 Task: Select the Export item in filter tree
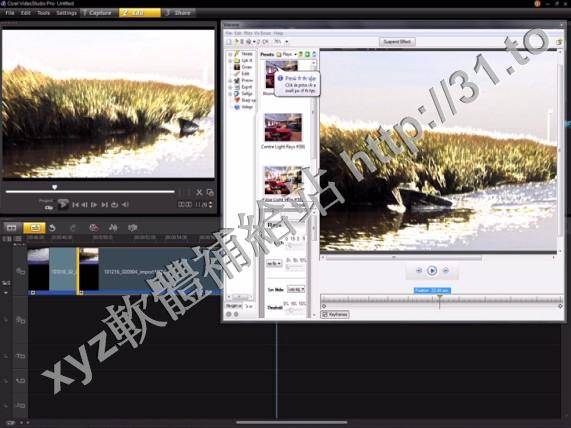coord(243,87)
